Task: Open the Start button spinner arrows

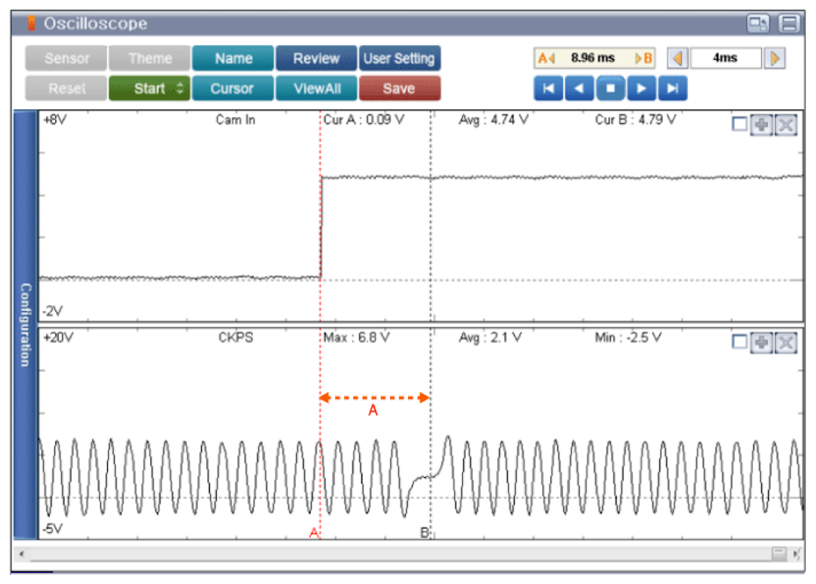Action: click(180, 88)
